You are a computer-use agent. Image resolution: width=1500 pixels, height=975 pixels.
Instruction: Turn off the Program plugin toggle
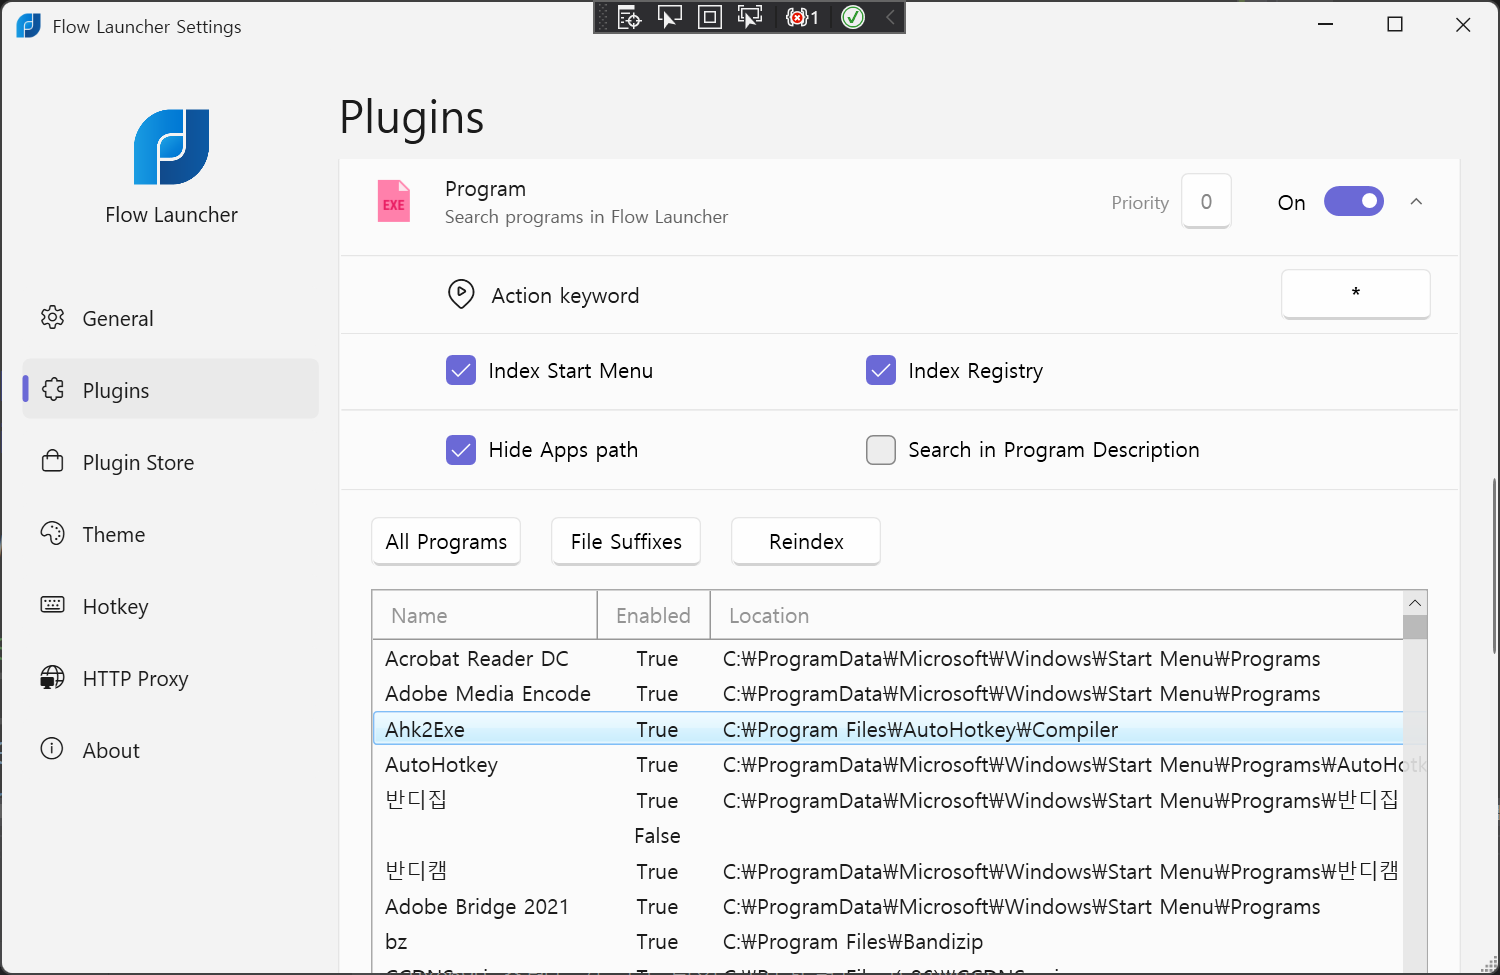pyautogui.click(x=1354, y=202)
